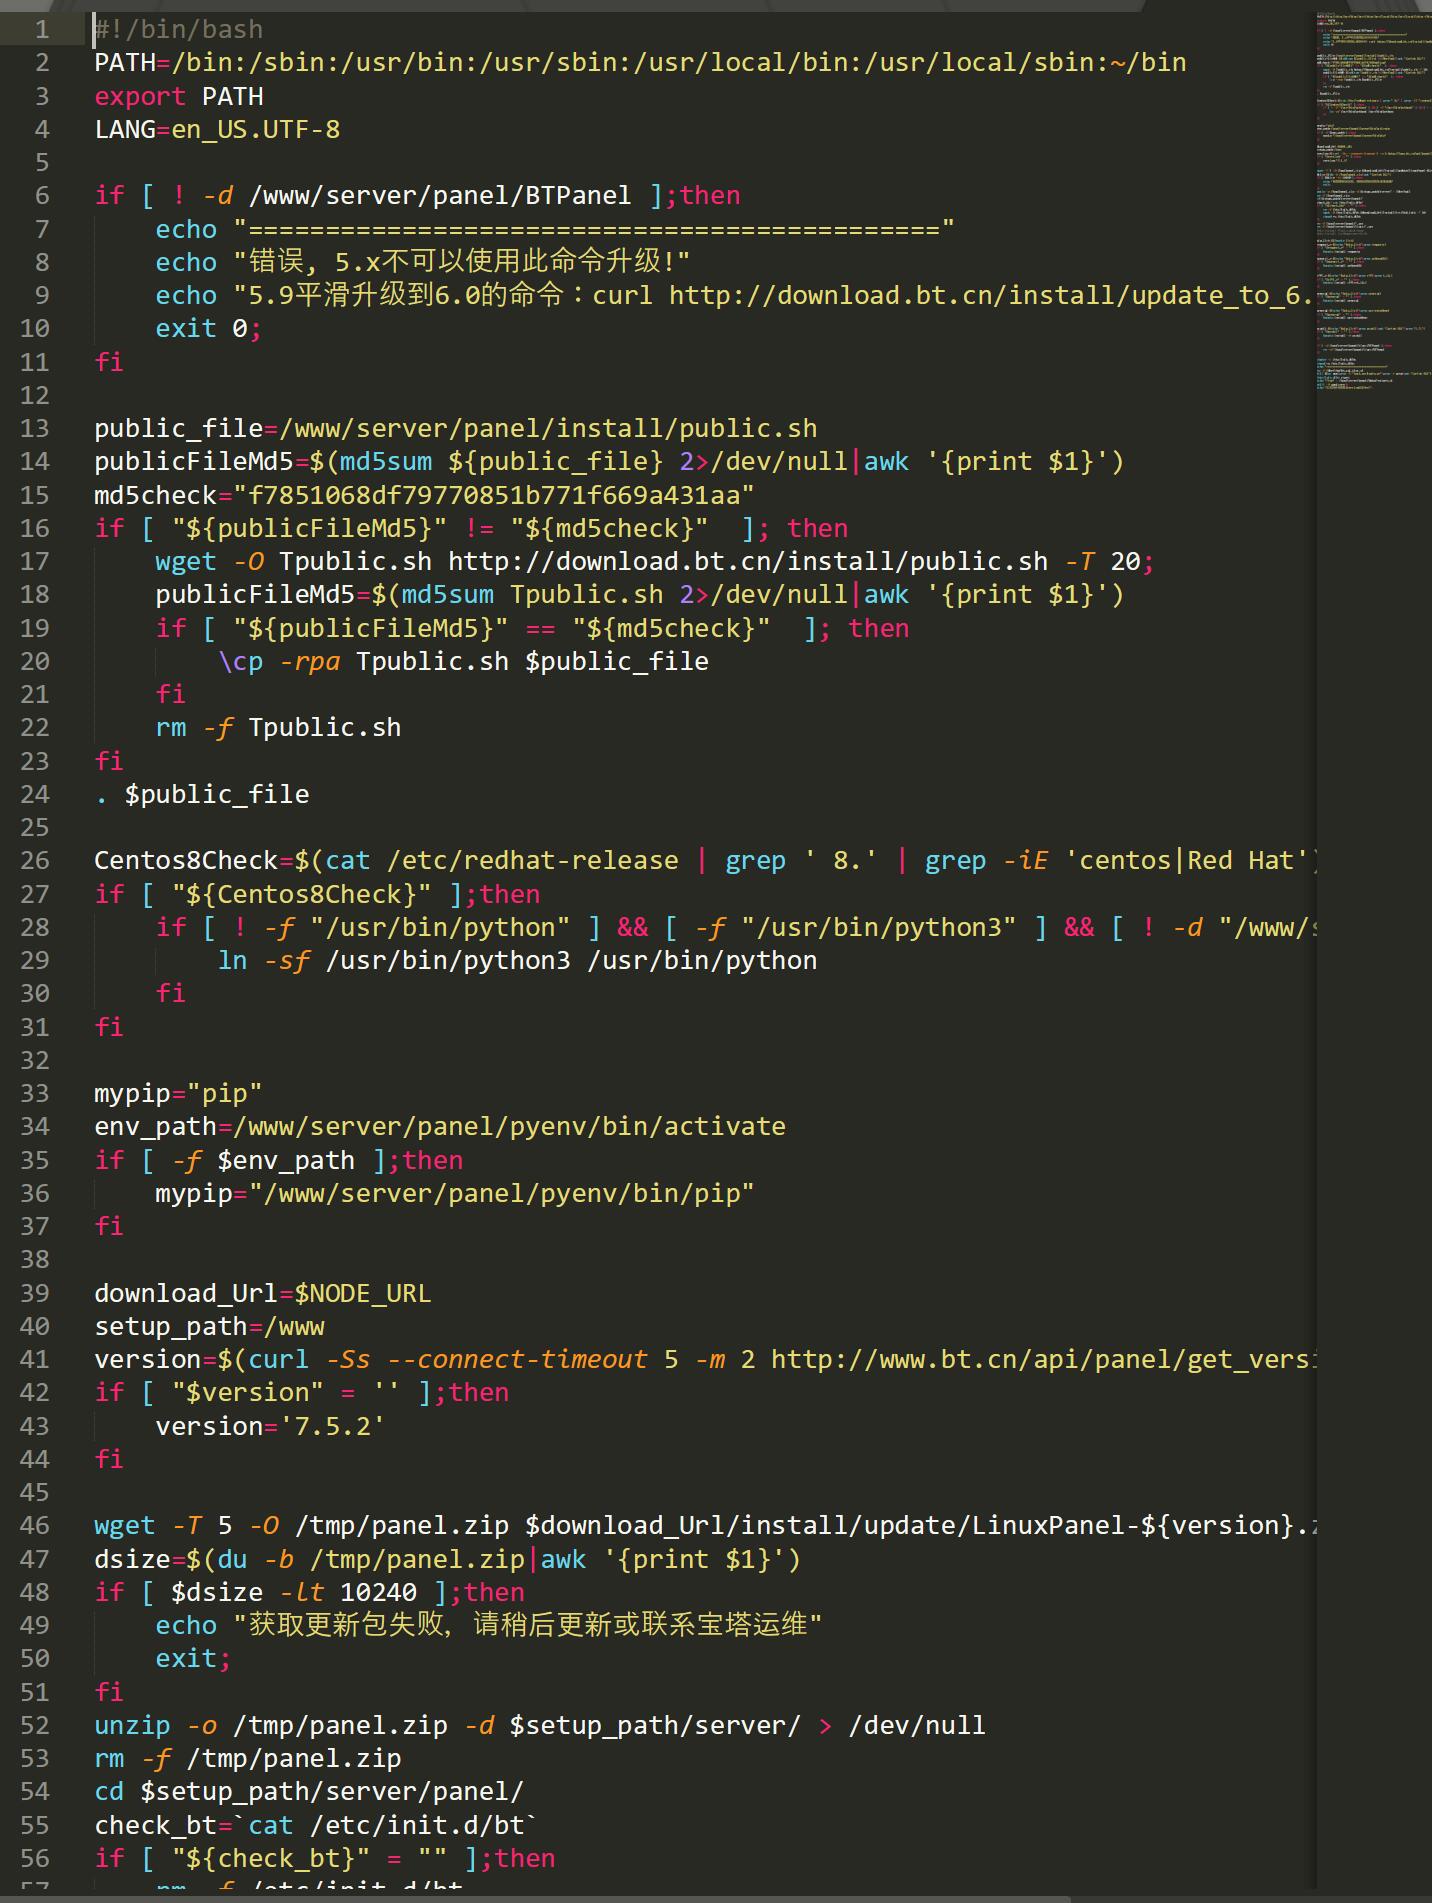Click 'cd $setup_path/server/panel/' on line 54
The height and width of the screenshot is (1903, 1432).
(309, 1792)
